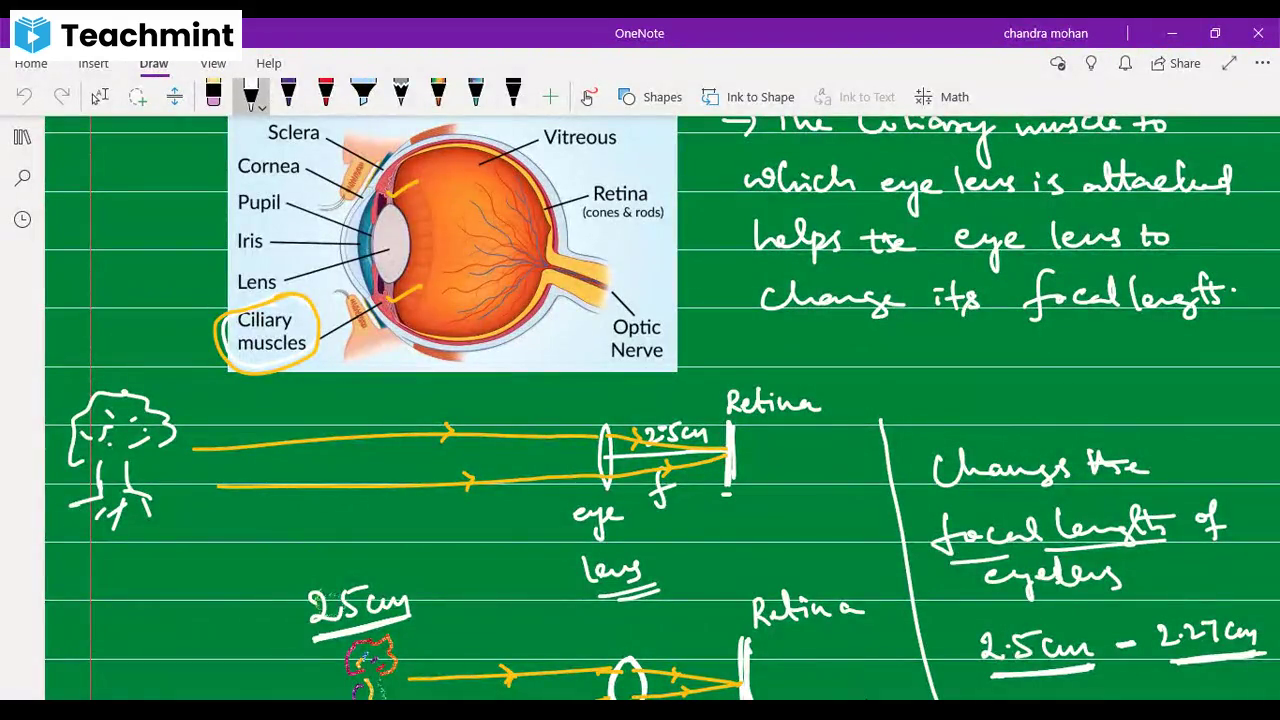Show the notebooks navigation pane
The height and width of the screenshot is (720, 1280).
pyautogui.click(x=22, y=137)
